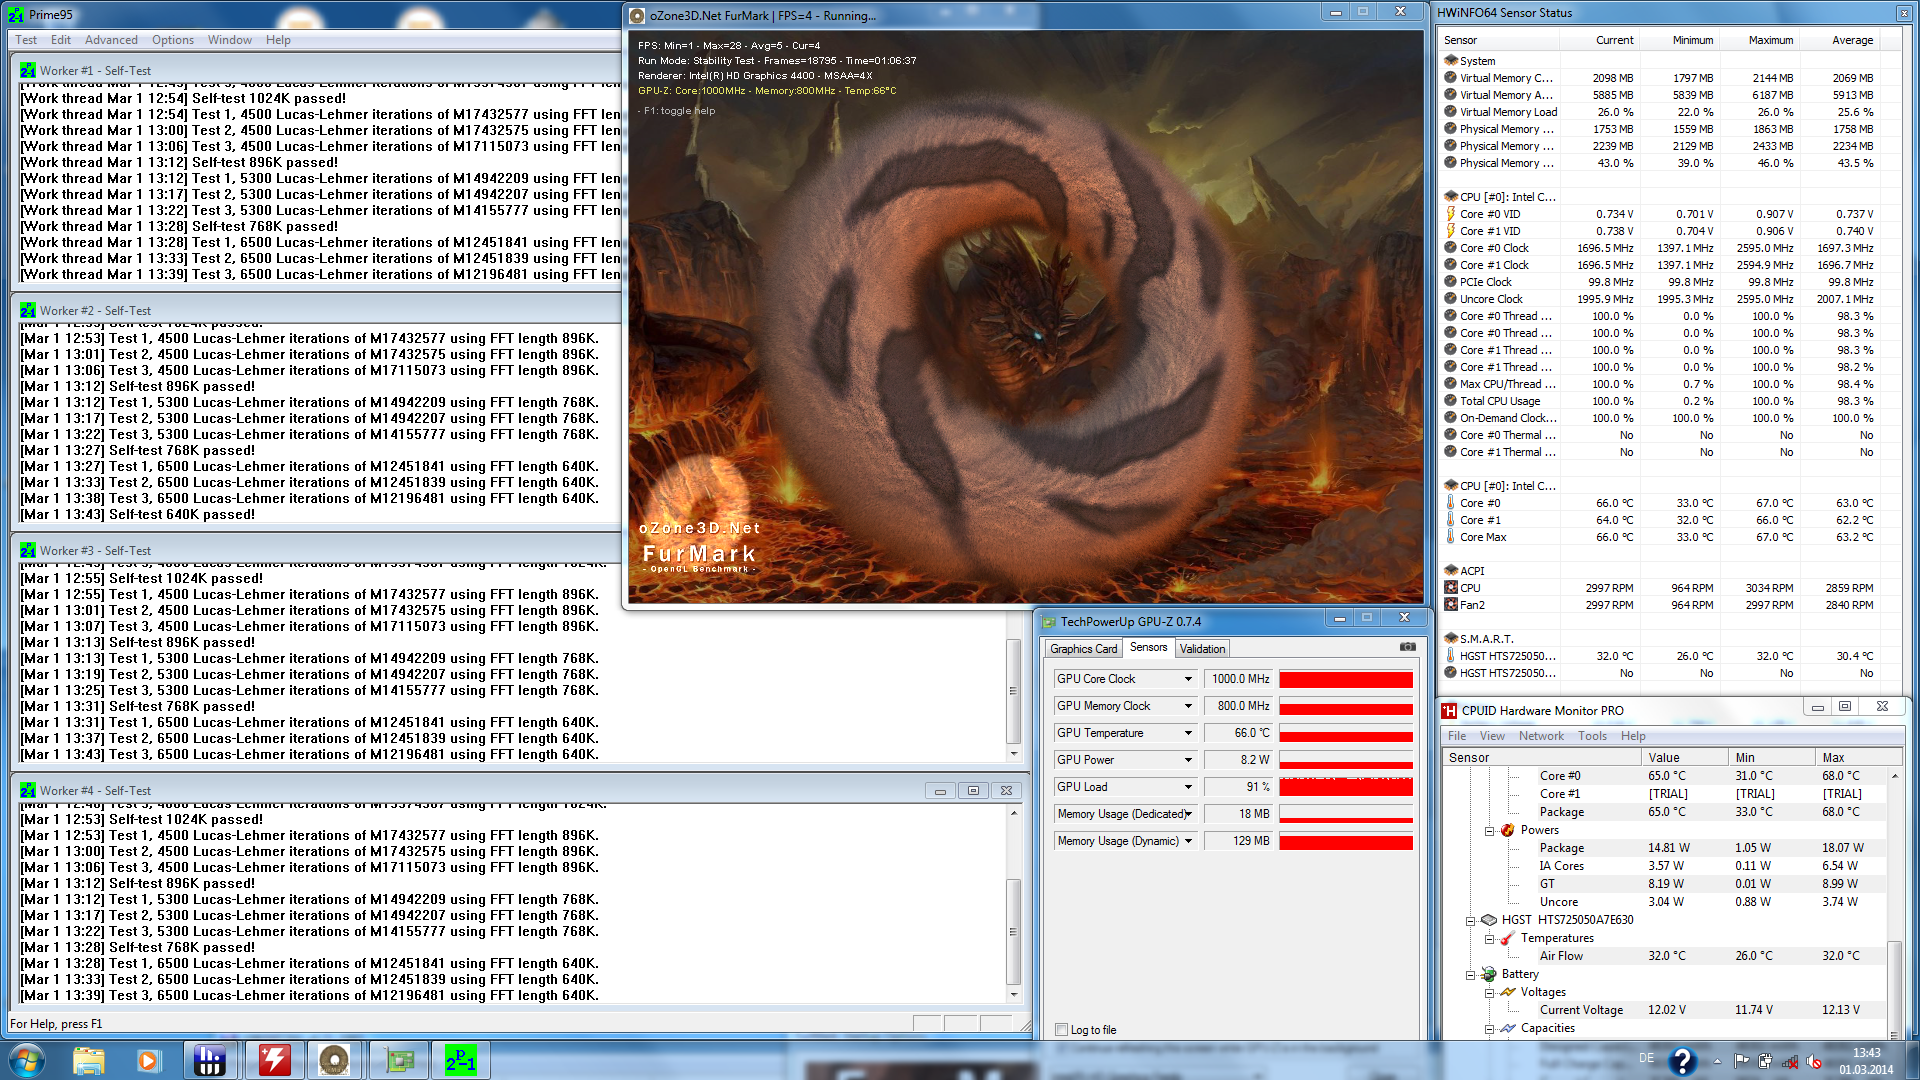This screenshot has width=1920, height=1080.
Task: Collapse Capacities node in HWMonitor
Action: tap(1489, 1028)
